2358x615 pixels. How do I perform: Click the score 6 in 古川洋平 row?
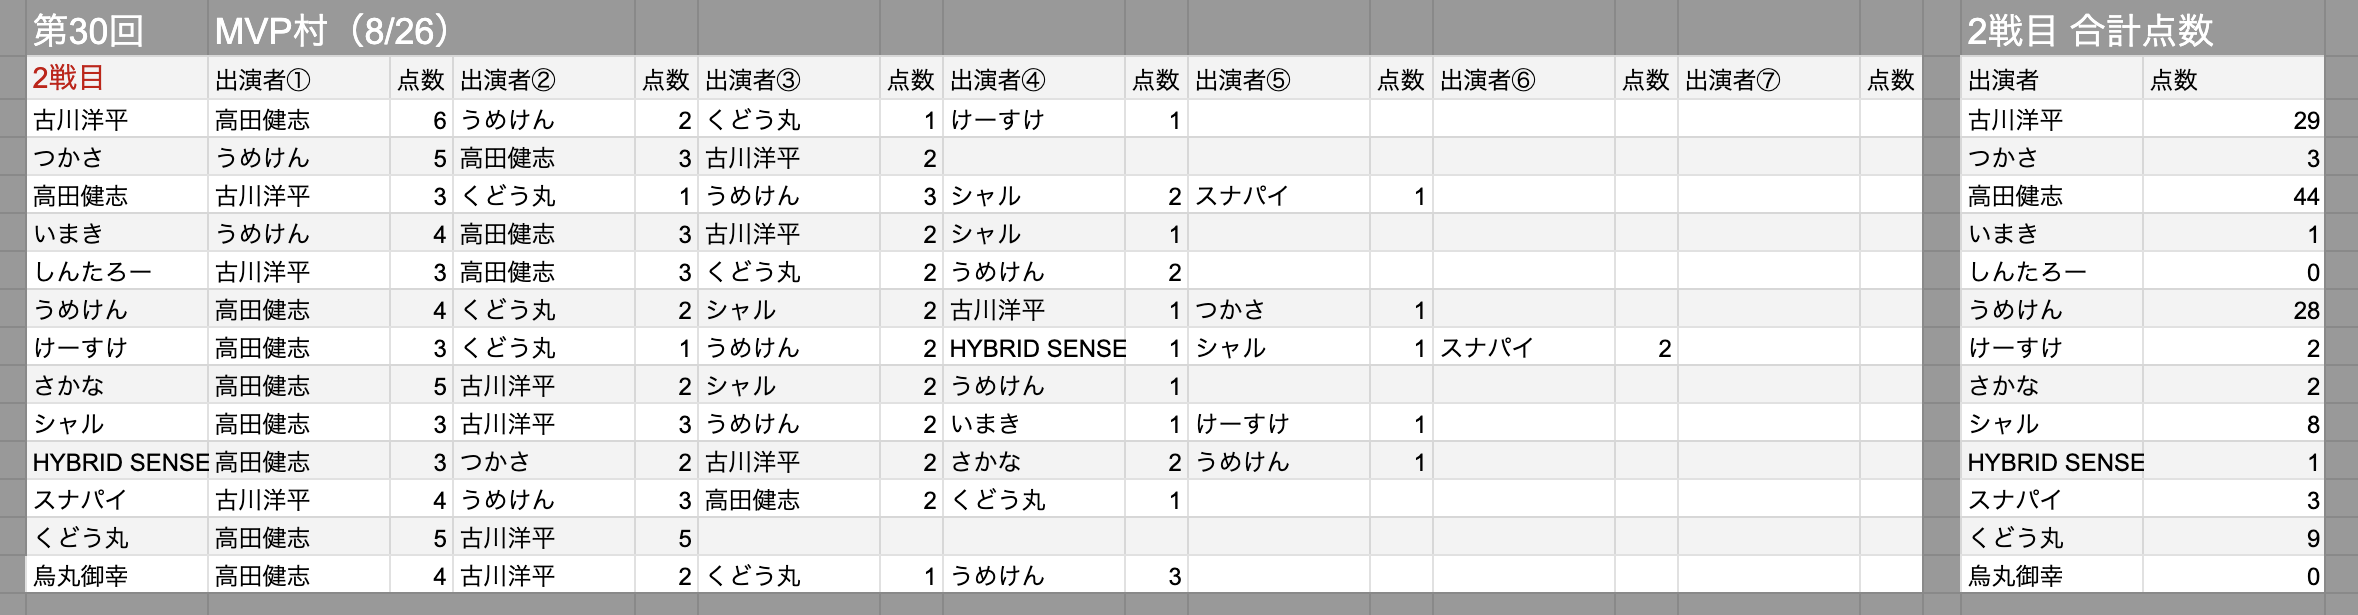(422, 120)
